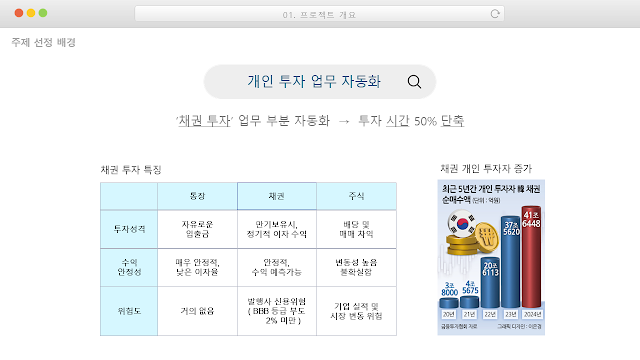
Task: Click the chart title 최근 5년간 개인 투자자 채권 순매수액
Action: point(491,194)
